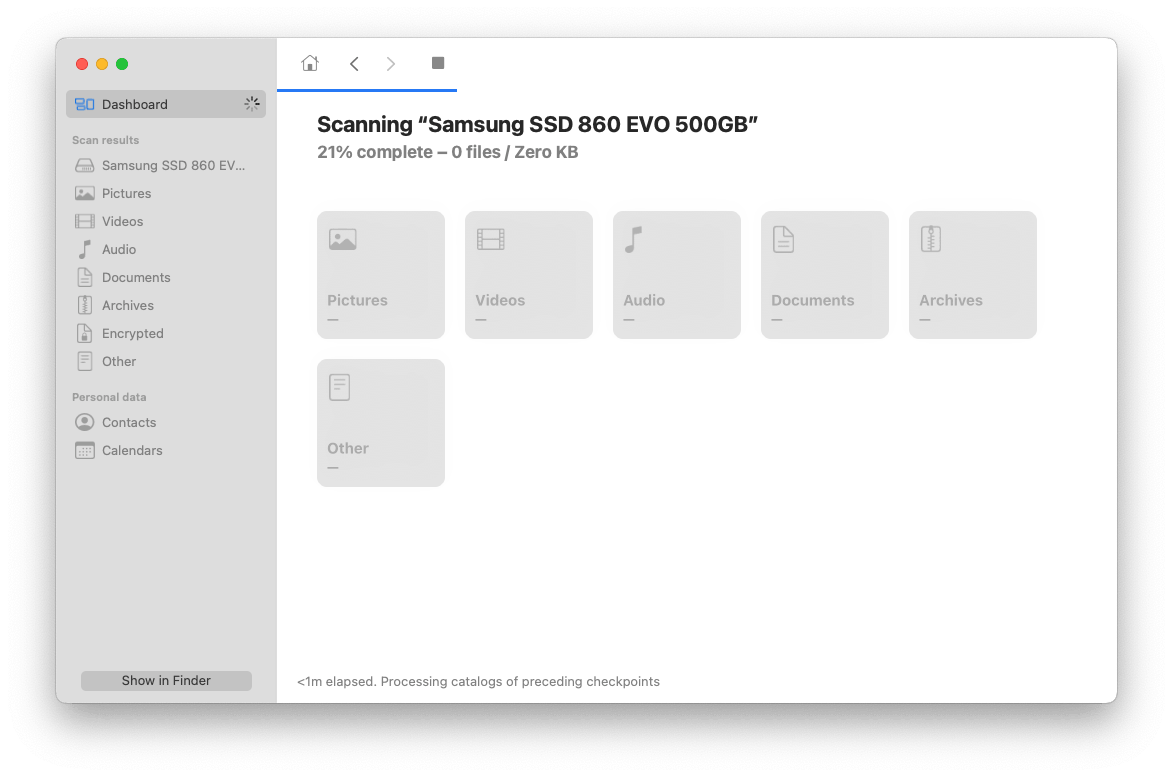
Task: Click the Show in Finder button
Action: click(166, 681)
